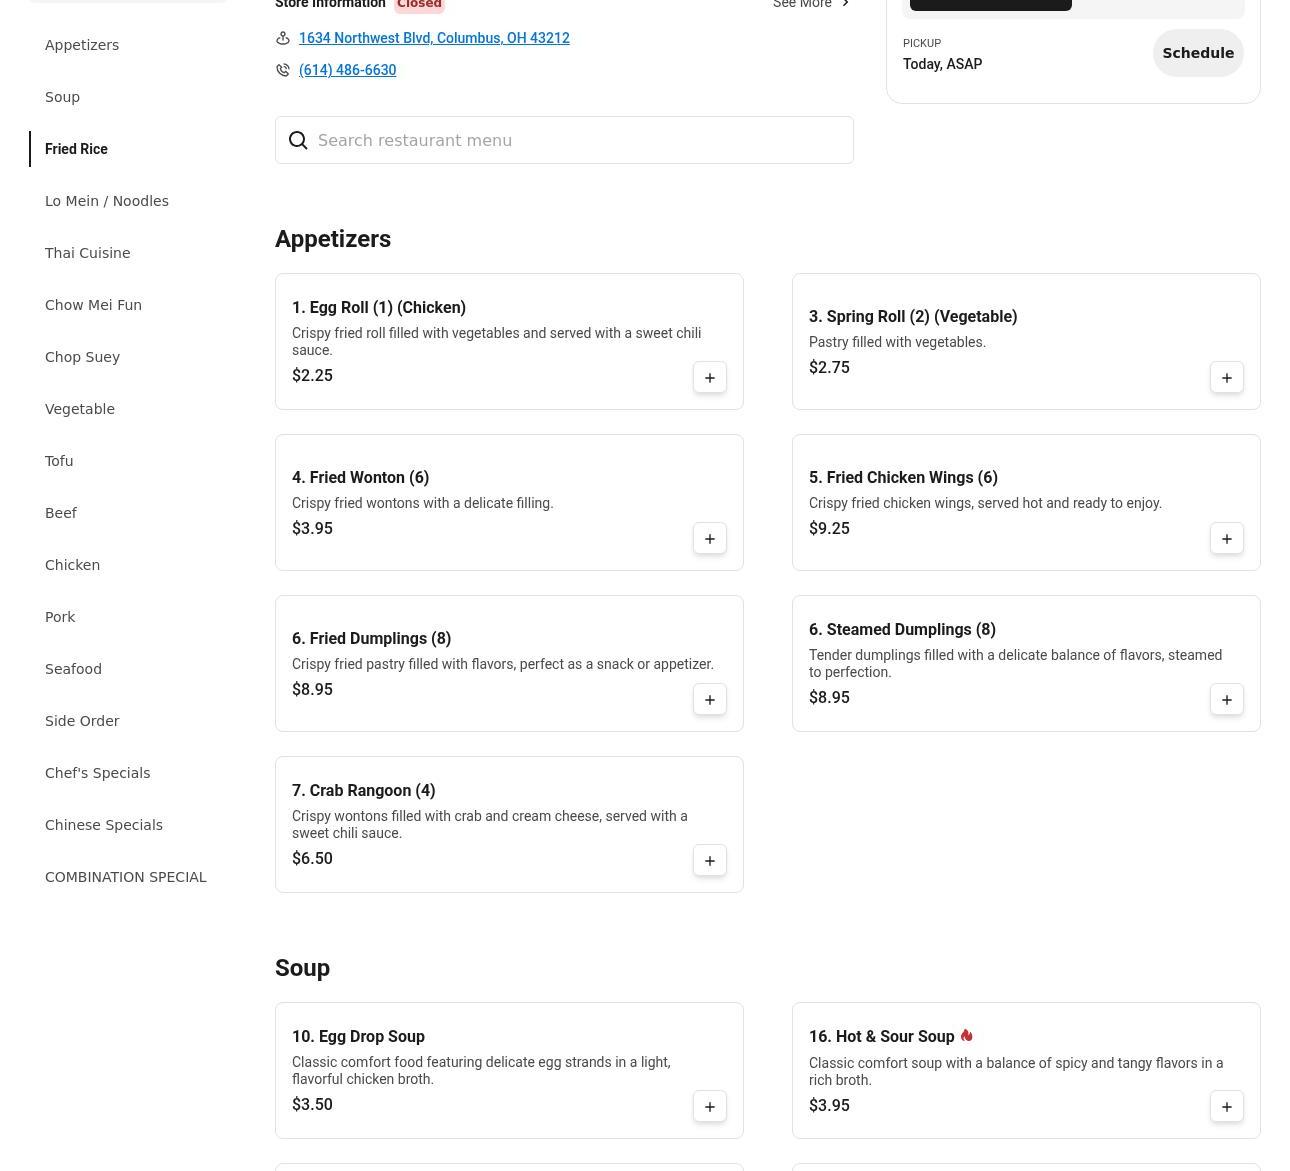This screenshot has height=1171, width=1290.
Task: Click the $6.50 Crab Rangoon price
Action: [x=312, y=859]
